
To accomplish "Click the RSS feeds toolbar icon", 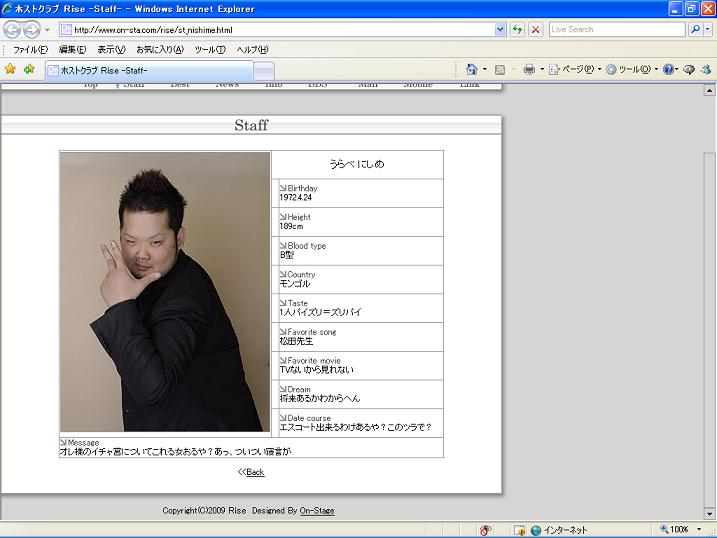I will pos(500,69).
